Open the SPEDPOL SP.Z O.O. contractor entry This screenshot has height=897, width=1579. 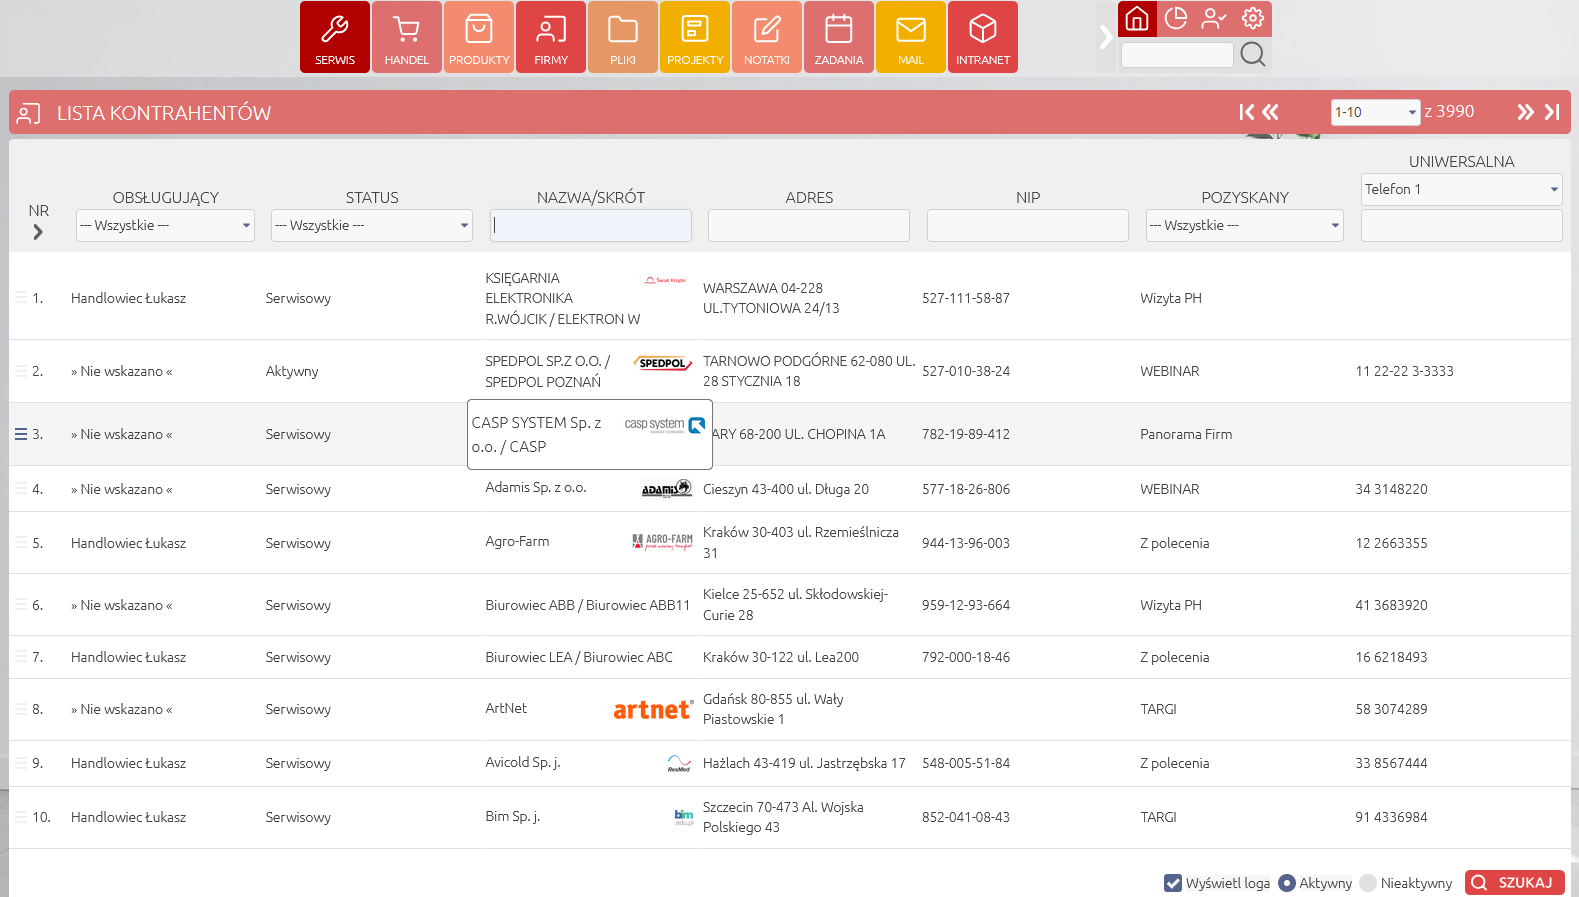pos(547,371)
